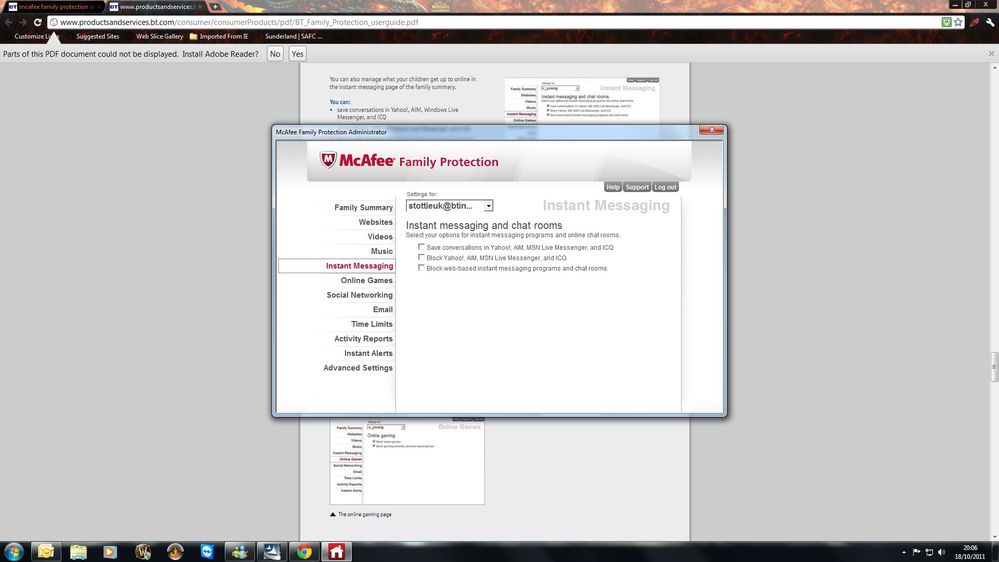Viewport: 999px width, 562px height.
Task: Select Websites in McAfee sidebar
Action: (375, 222)
